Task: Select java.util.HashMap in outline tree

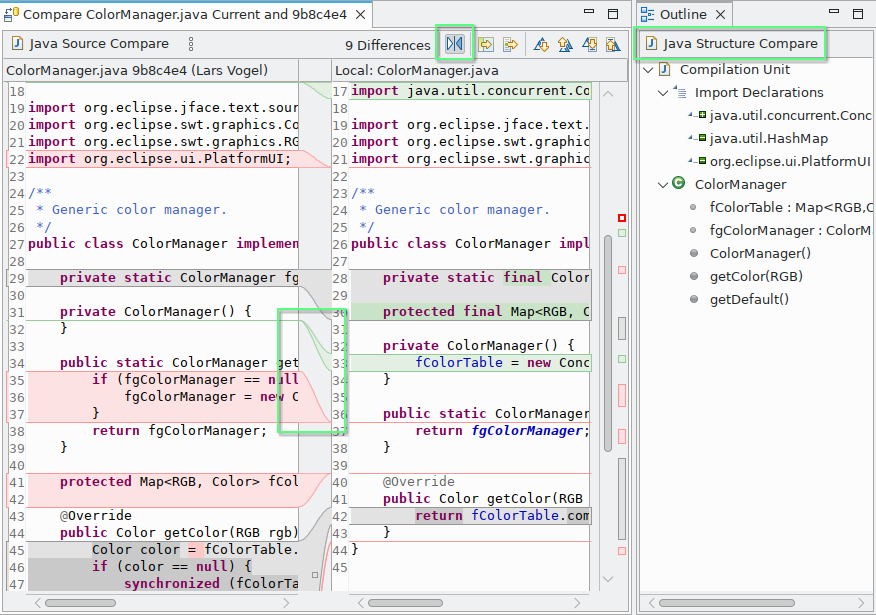Action: [769, 138]
